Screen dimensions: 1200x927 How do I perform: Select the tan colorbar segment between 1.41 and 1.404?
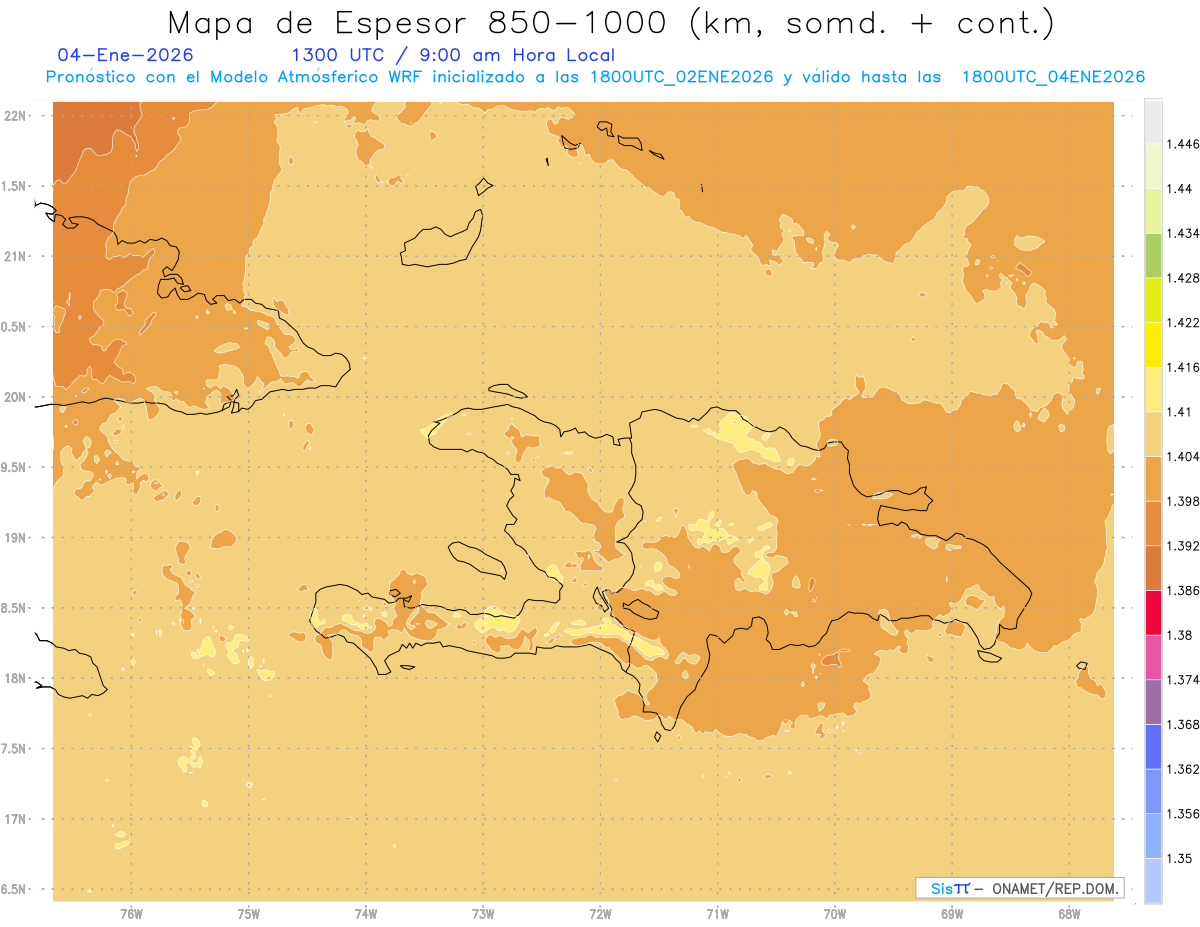coord(1153,434)
